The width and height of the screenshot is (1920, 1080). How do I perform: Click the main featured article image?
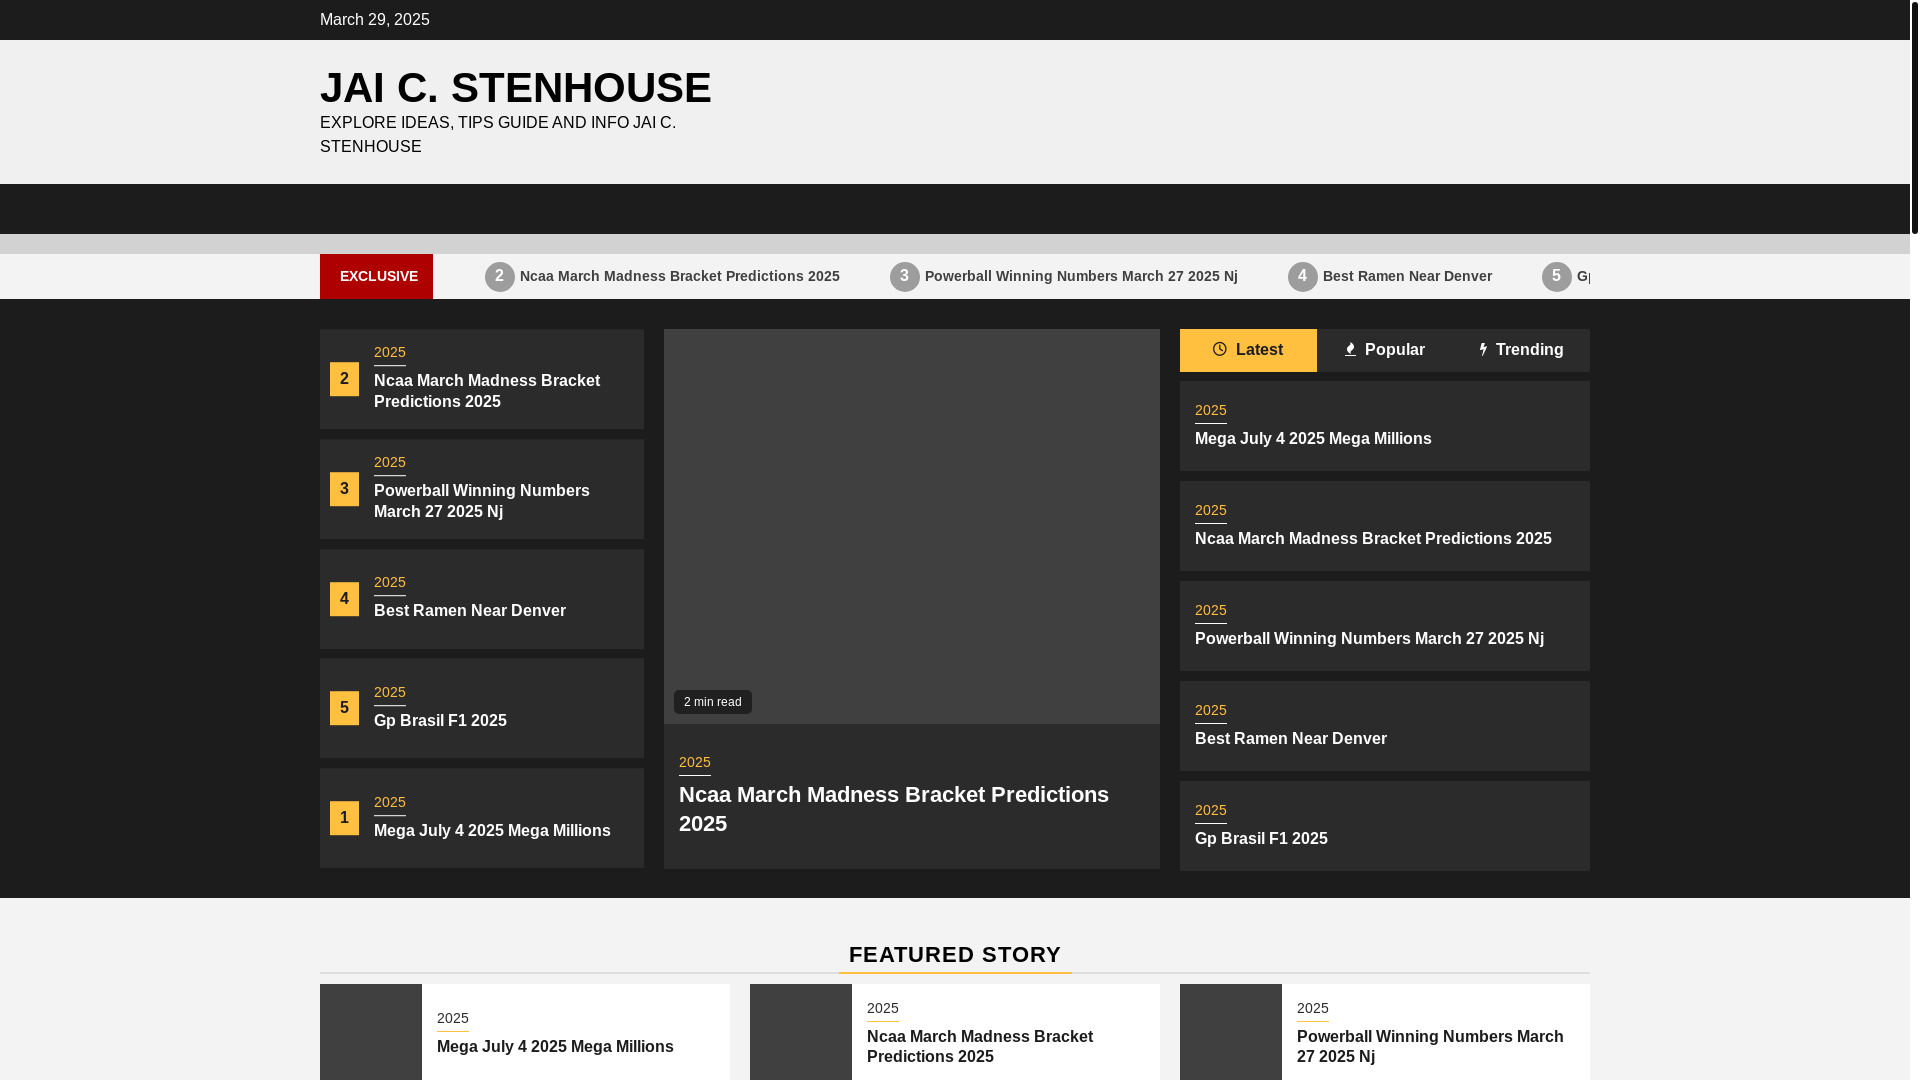tap(912, 526)
